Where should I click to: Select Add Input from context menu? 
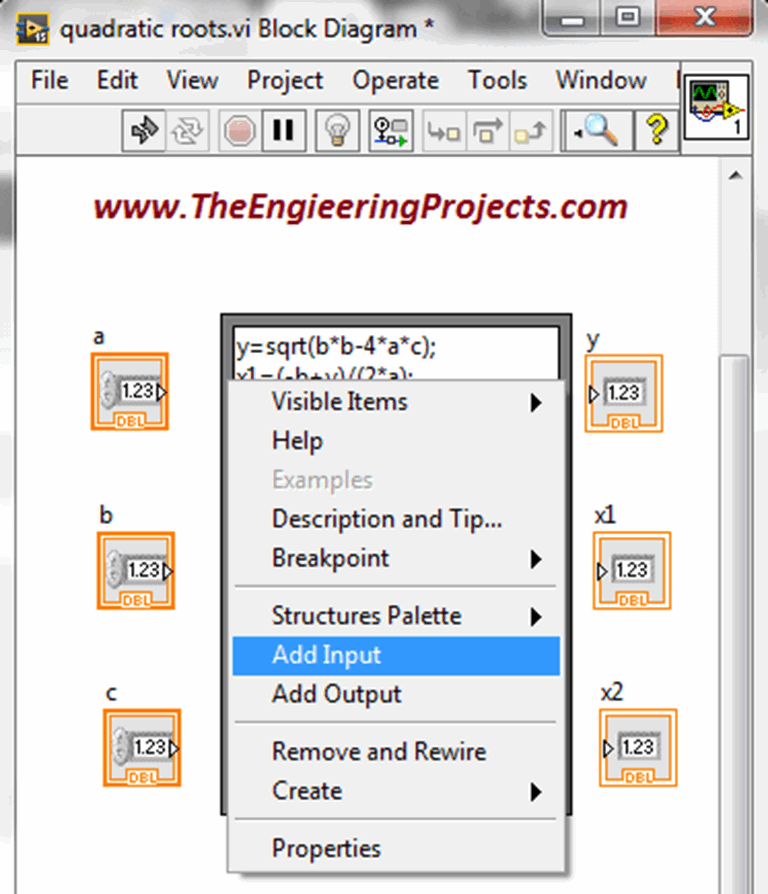[327, 655]
